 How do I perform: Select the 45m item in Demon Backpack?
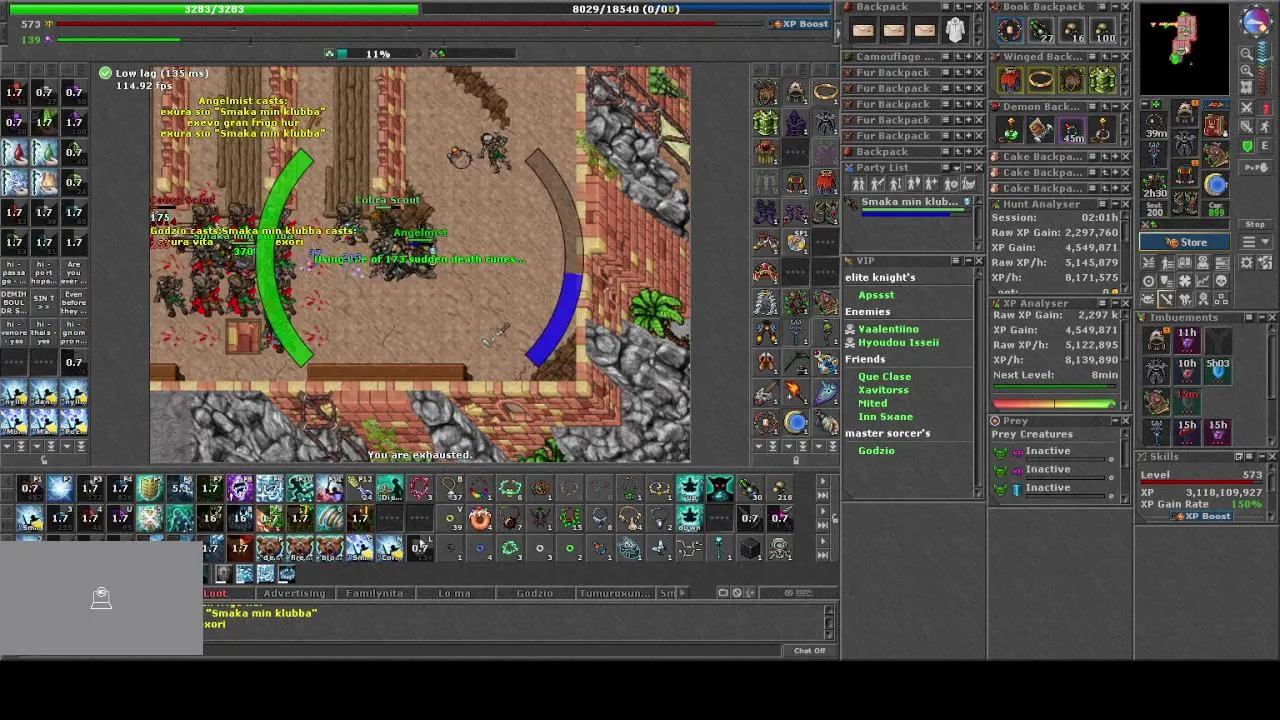coord(1072,130)
